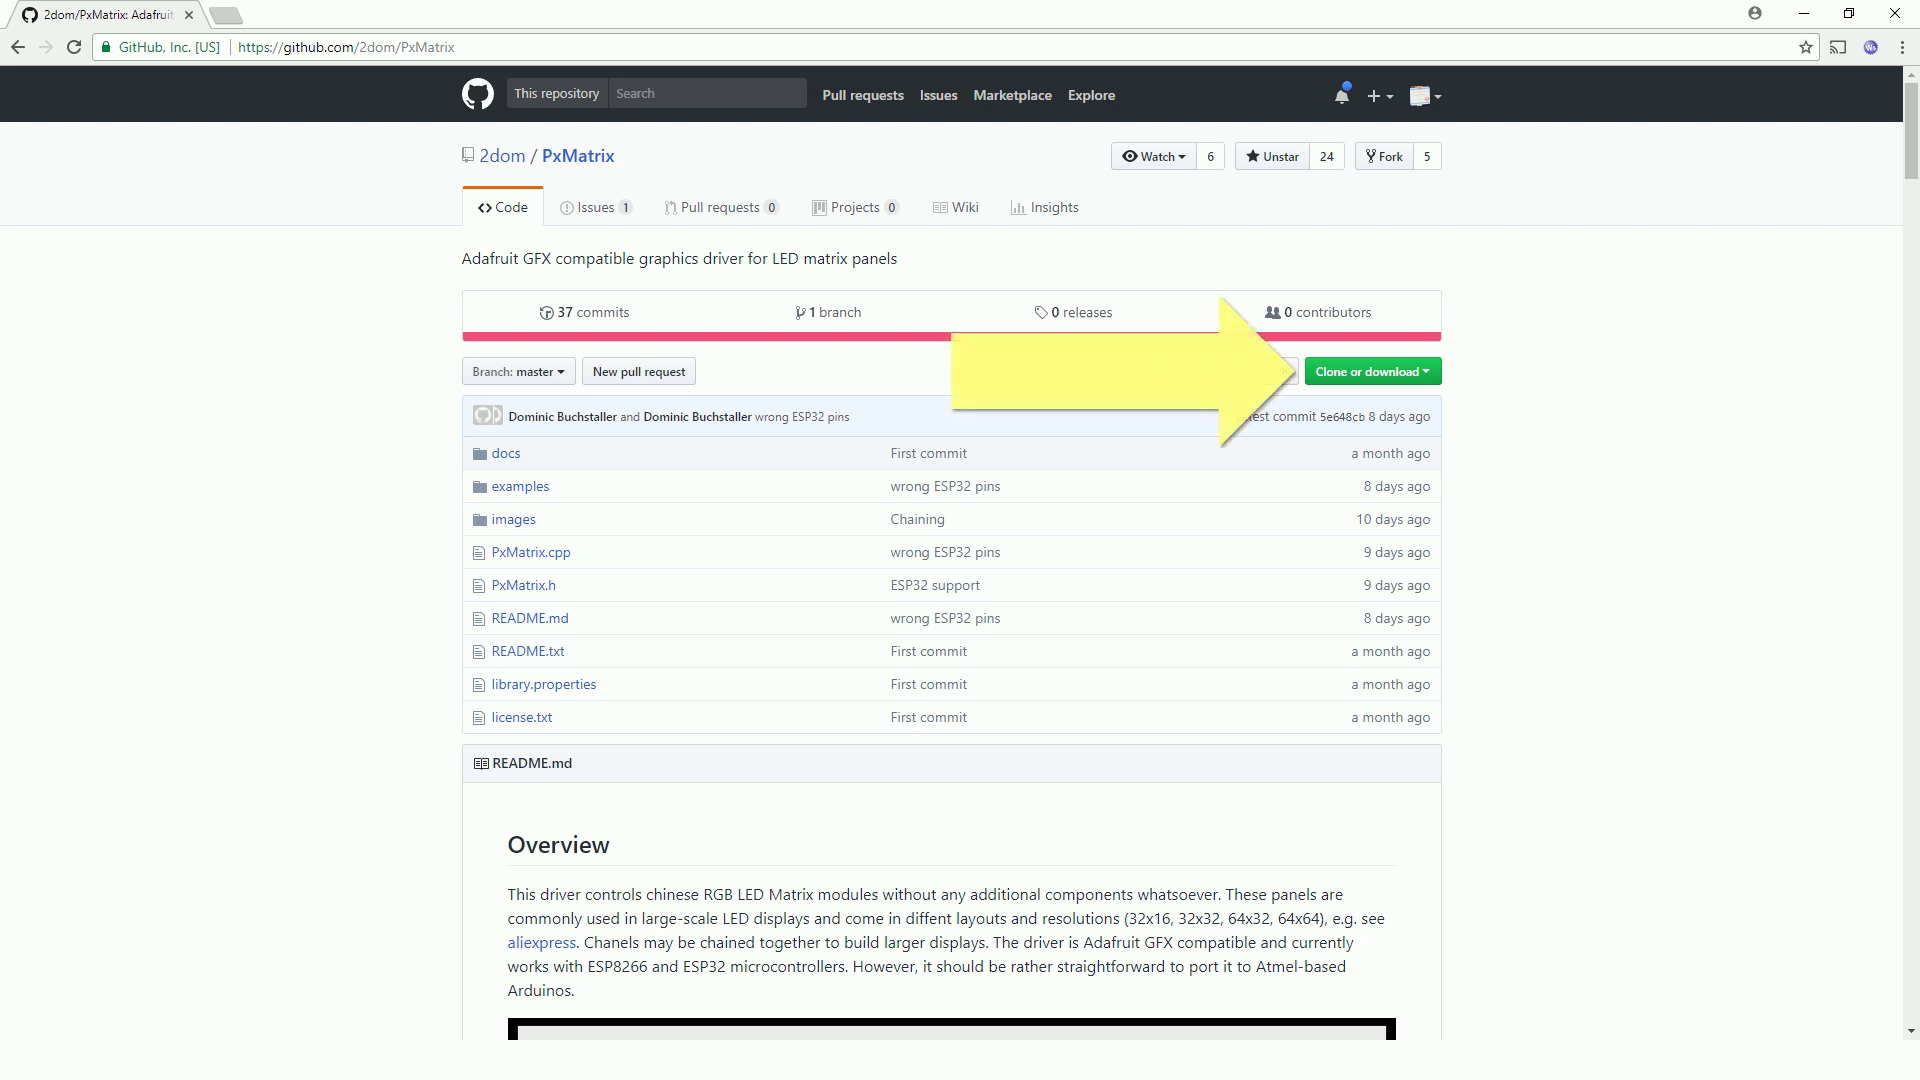This screenshot has width=1920, height=1080.
Task: Open the Insights tab
Action: click(1044, 208)
